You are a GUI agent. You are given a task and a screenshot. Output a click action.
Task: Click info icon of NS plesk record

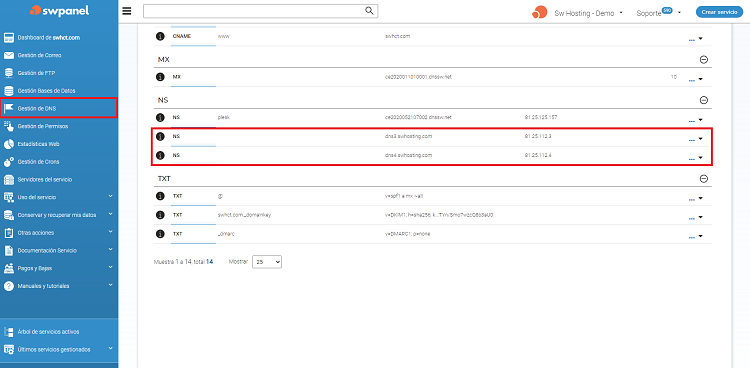[x=160, y=117]
